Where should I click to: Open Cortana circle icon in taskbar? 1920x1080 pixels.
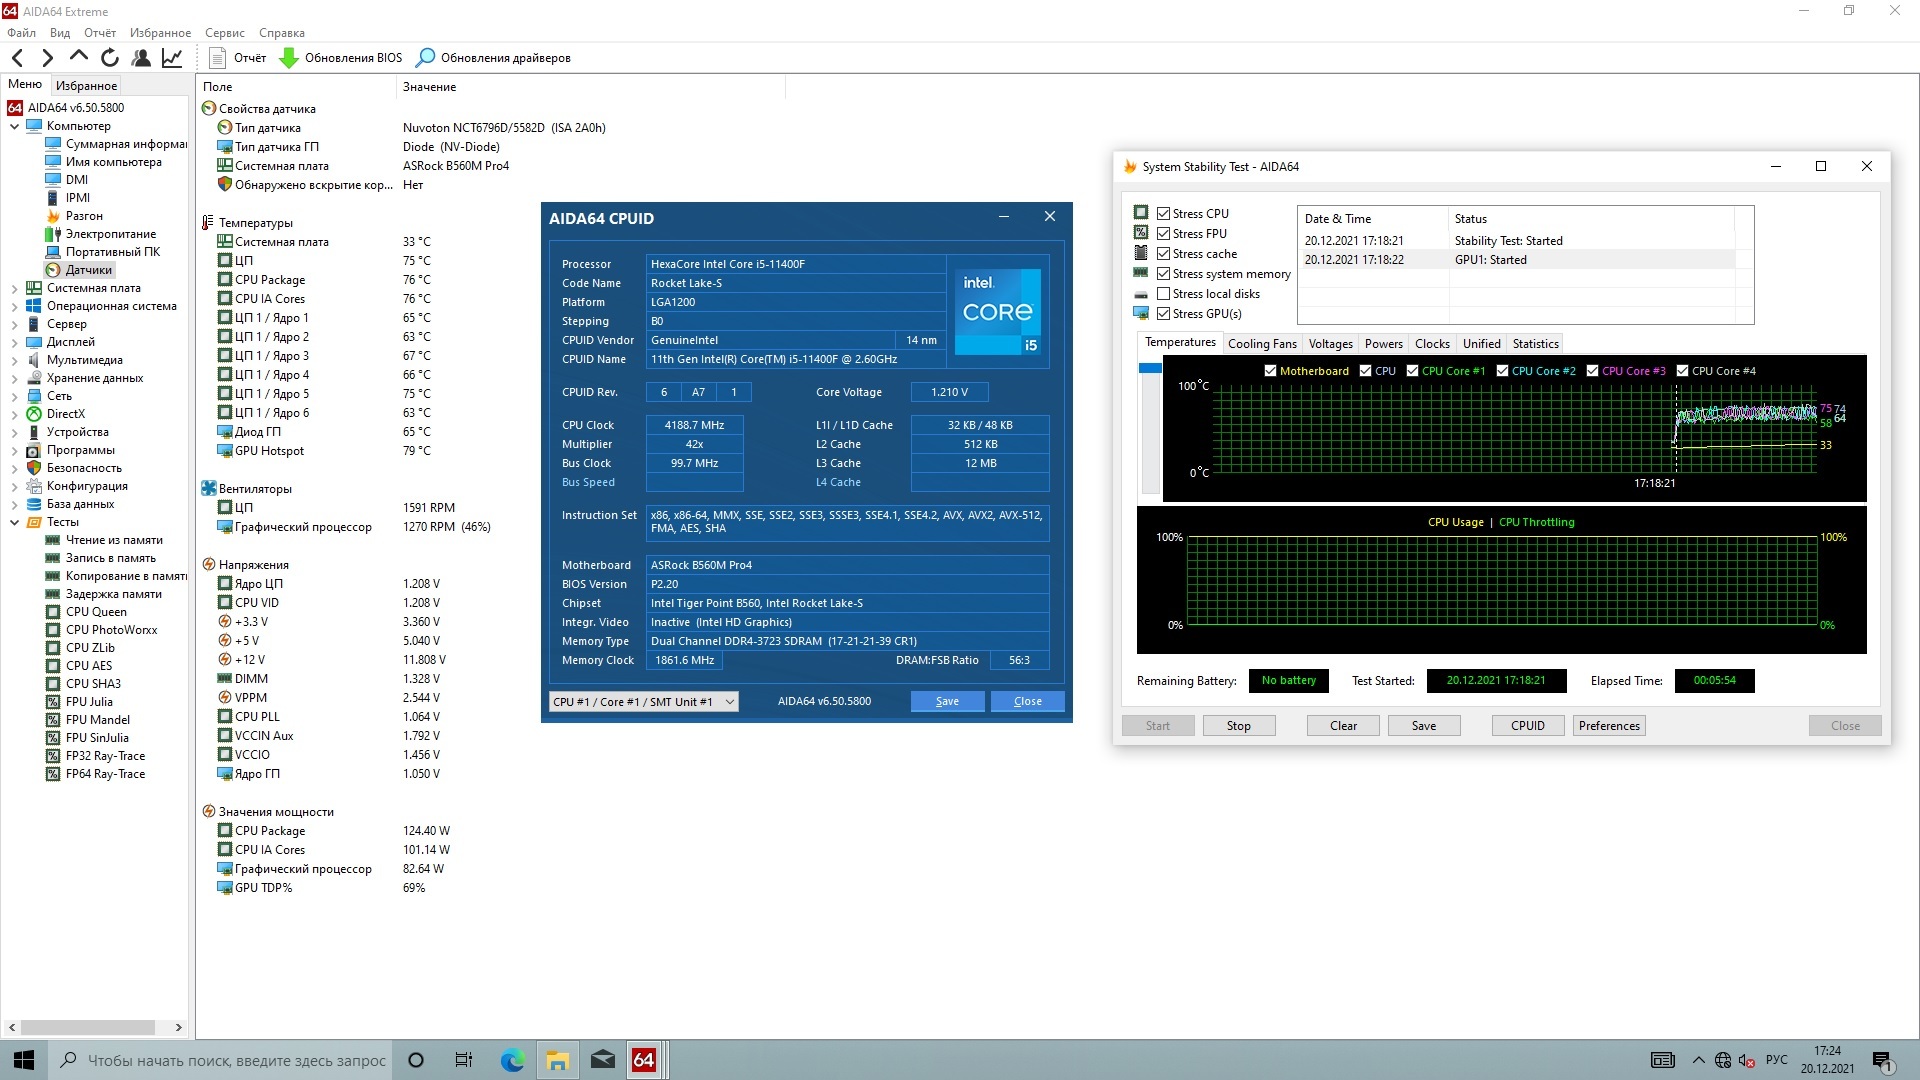click(416, 1060)
